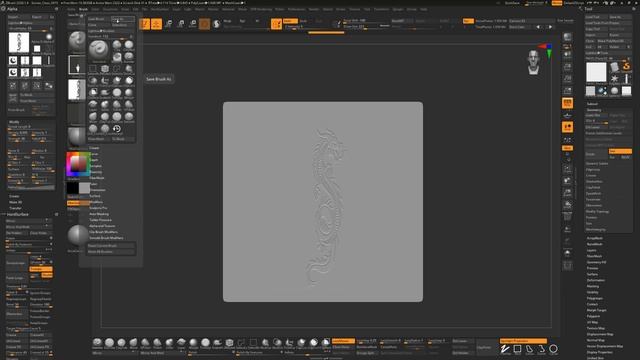Toggle the orange LazyMouse button in bottom shelf
The width and height of the screenshot is (640, 360).
tap(343, 341)
